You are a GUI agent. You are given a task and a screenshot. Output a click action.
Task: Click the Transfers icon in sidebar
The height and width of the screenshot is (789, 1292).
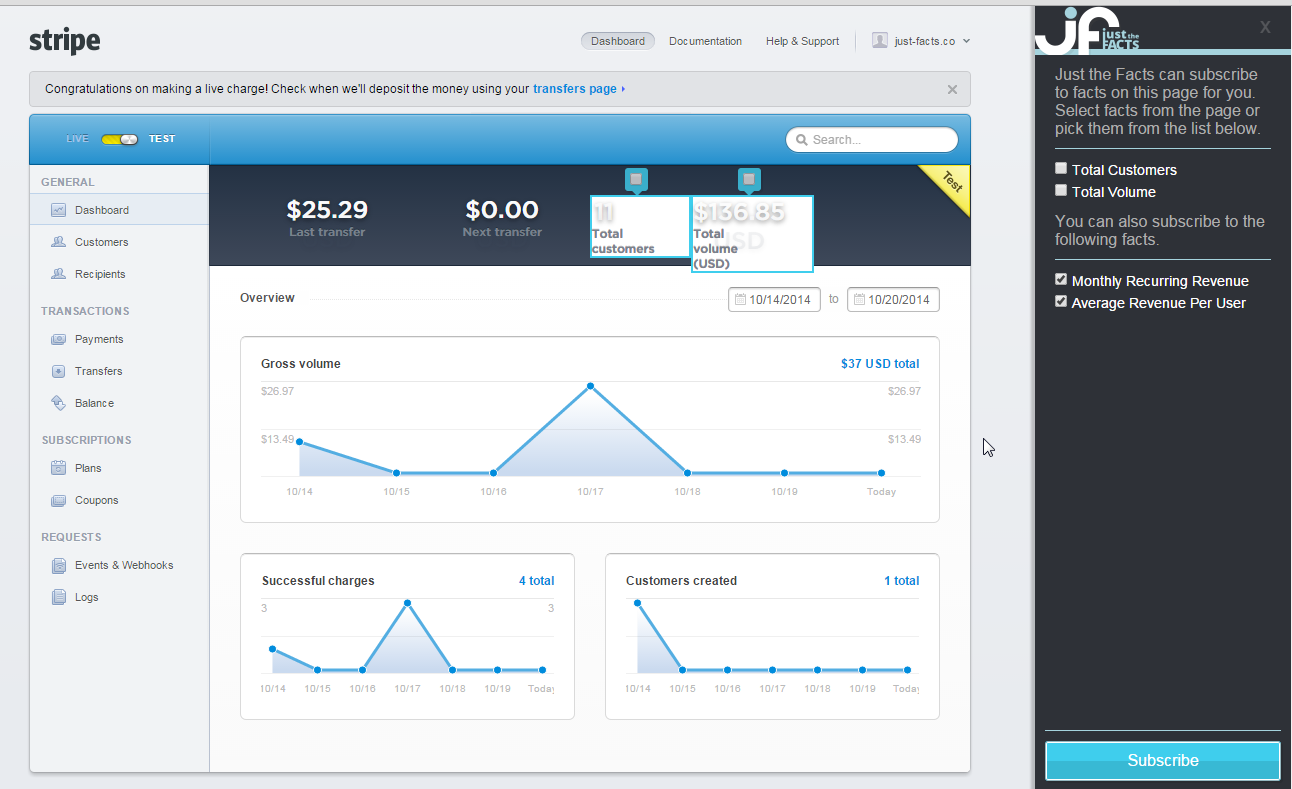pyautogui.click(x=58, y=371)
